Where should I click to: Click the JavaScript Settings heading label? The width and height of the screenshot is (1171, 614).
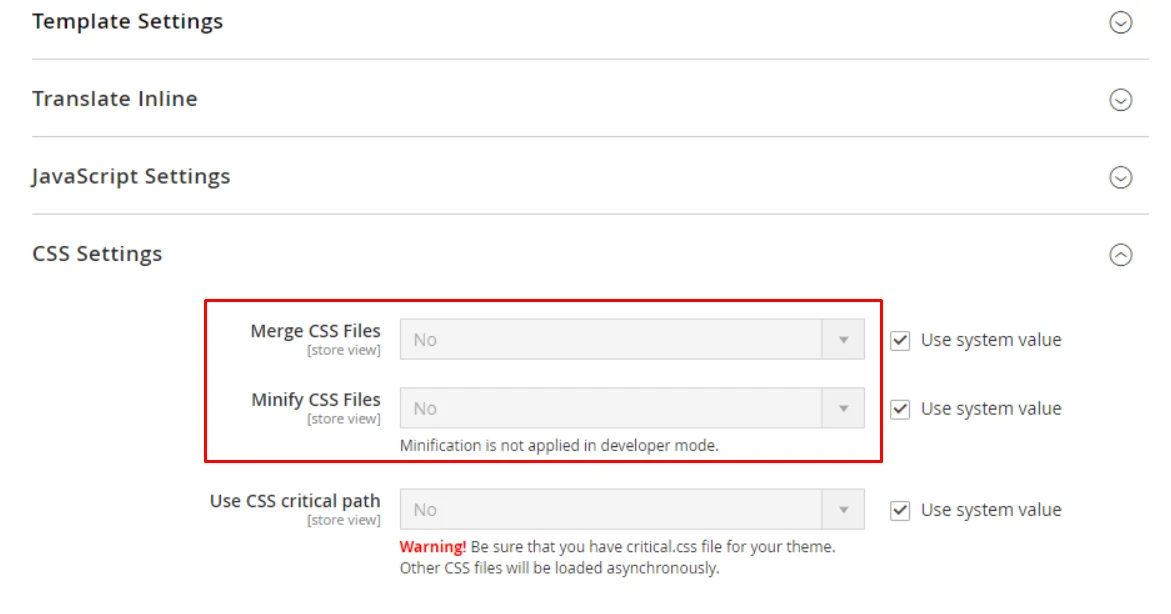pyautogui.click(x=132, y=177)
